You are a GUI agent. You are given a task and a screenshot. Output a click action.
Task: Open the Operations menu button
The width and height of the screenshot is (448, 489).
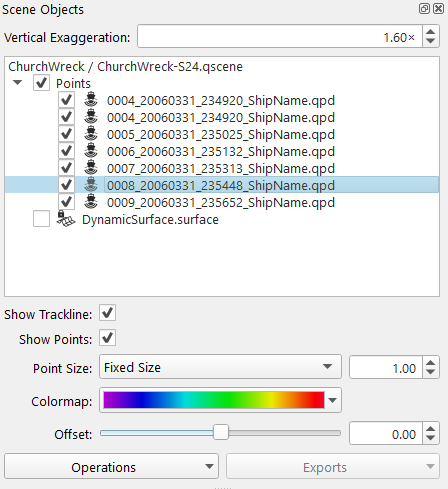point(111,466)
